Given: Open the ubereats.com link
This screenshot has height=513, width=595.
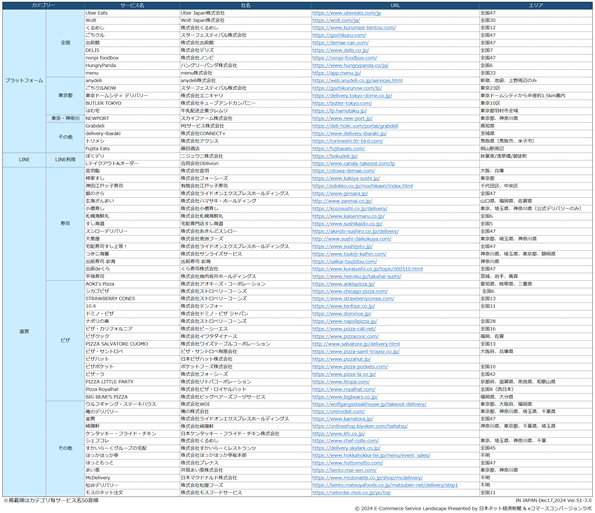Looking at the screenshot, I should coord(346,13).
